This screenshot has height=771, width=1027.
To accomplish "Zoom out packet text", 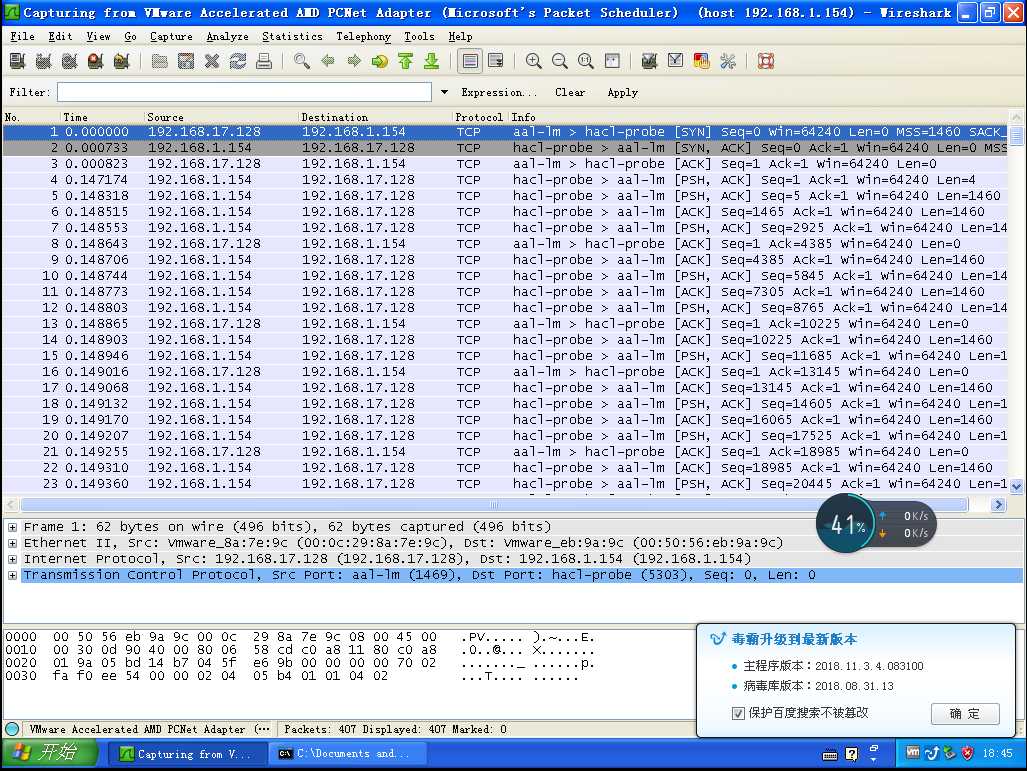I will 560,62.
